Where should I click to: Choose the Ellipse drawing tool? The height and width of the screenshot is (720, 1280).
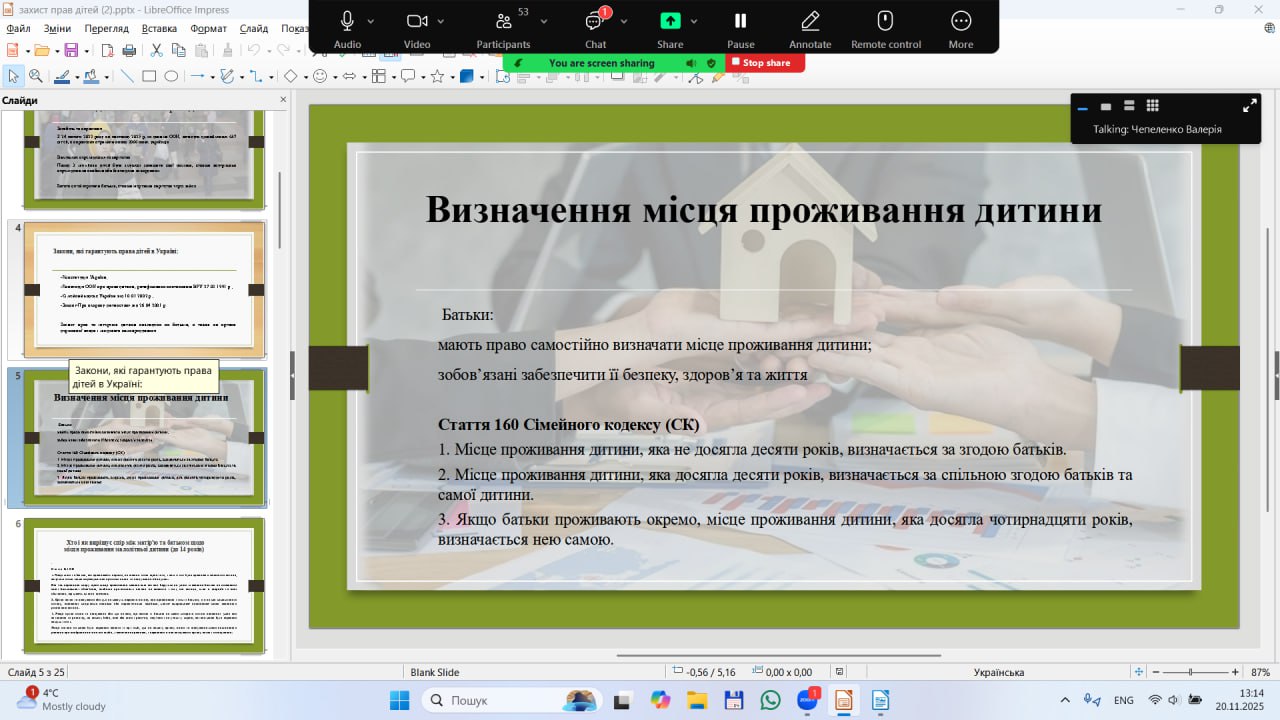pyautogui.click(x=171, y=76)
